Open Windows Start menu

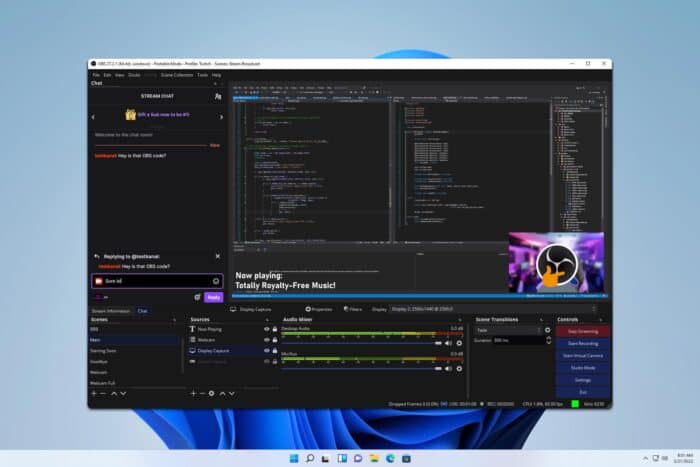click(x=294, y=459)
